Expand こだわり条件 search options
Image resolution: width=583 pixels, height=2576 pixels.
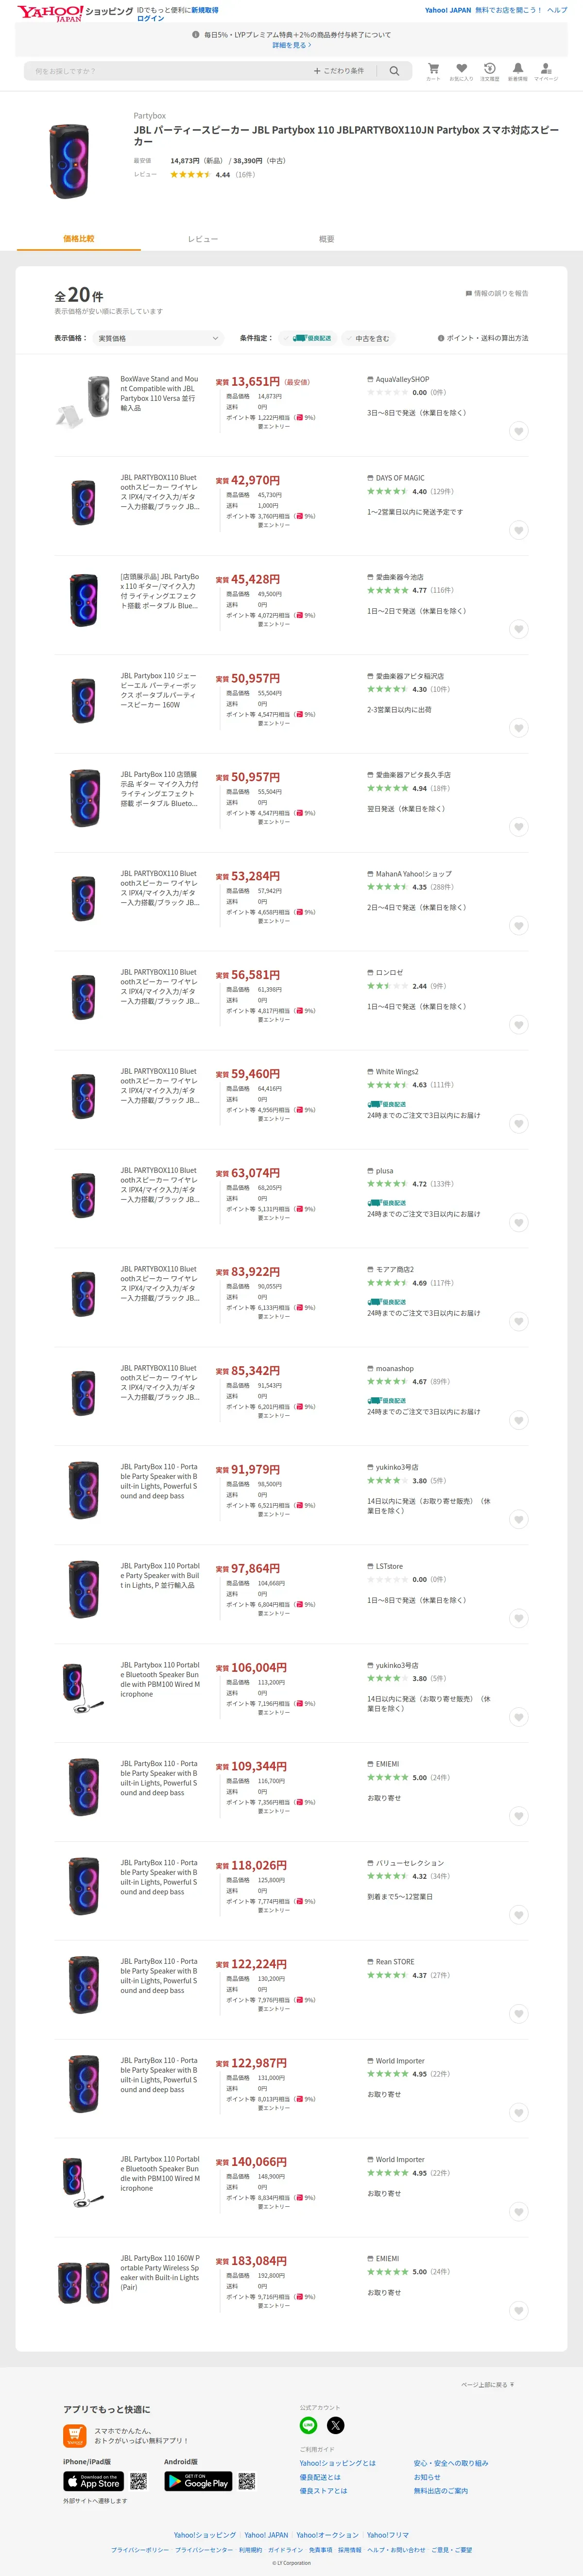tap(339, 71)
